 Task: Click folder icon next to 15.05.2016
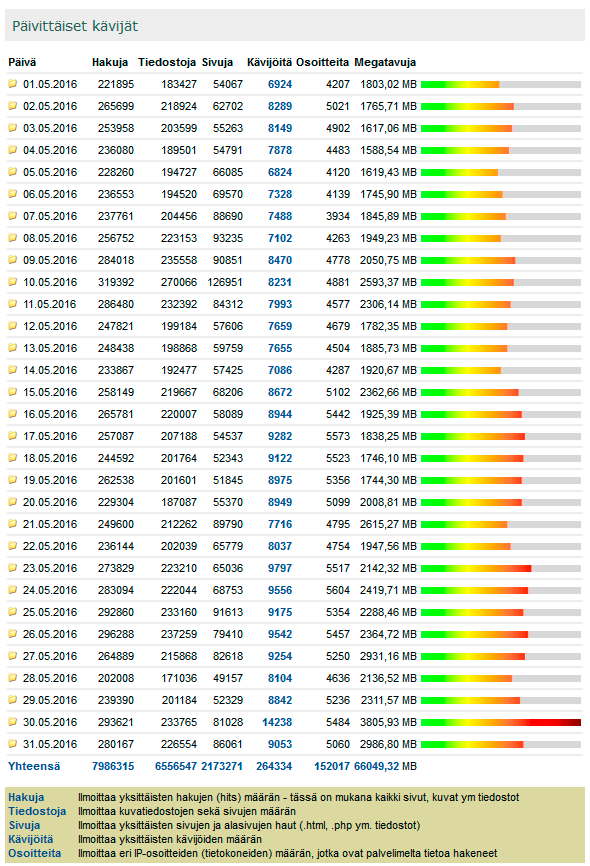[x=13, y=392]
